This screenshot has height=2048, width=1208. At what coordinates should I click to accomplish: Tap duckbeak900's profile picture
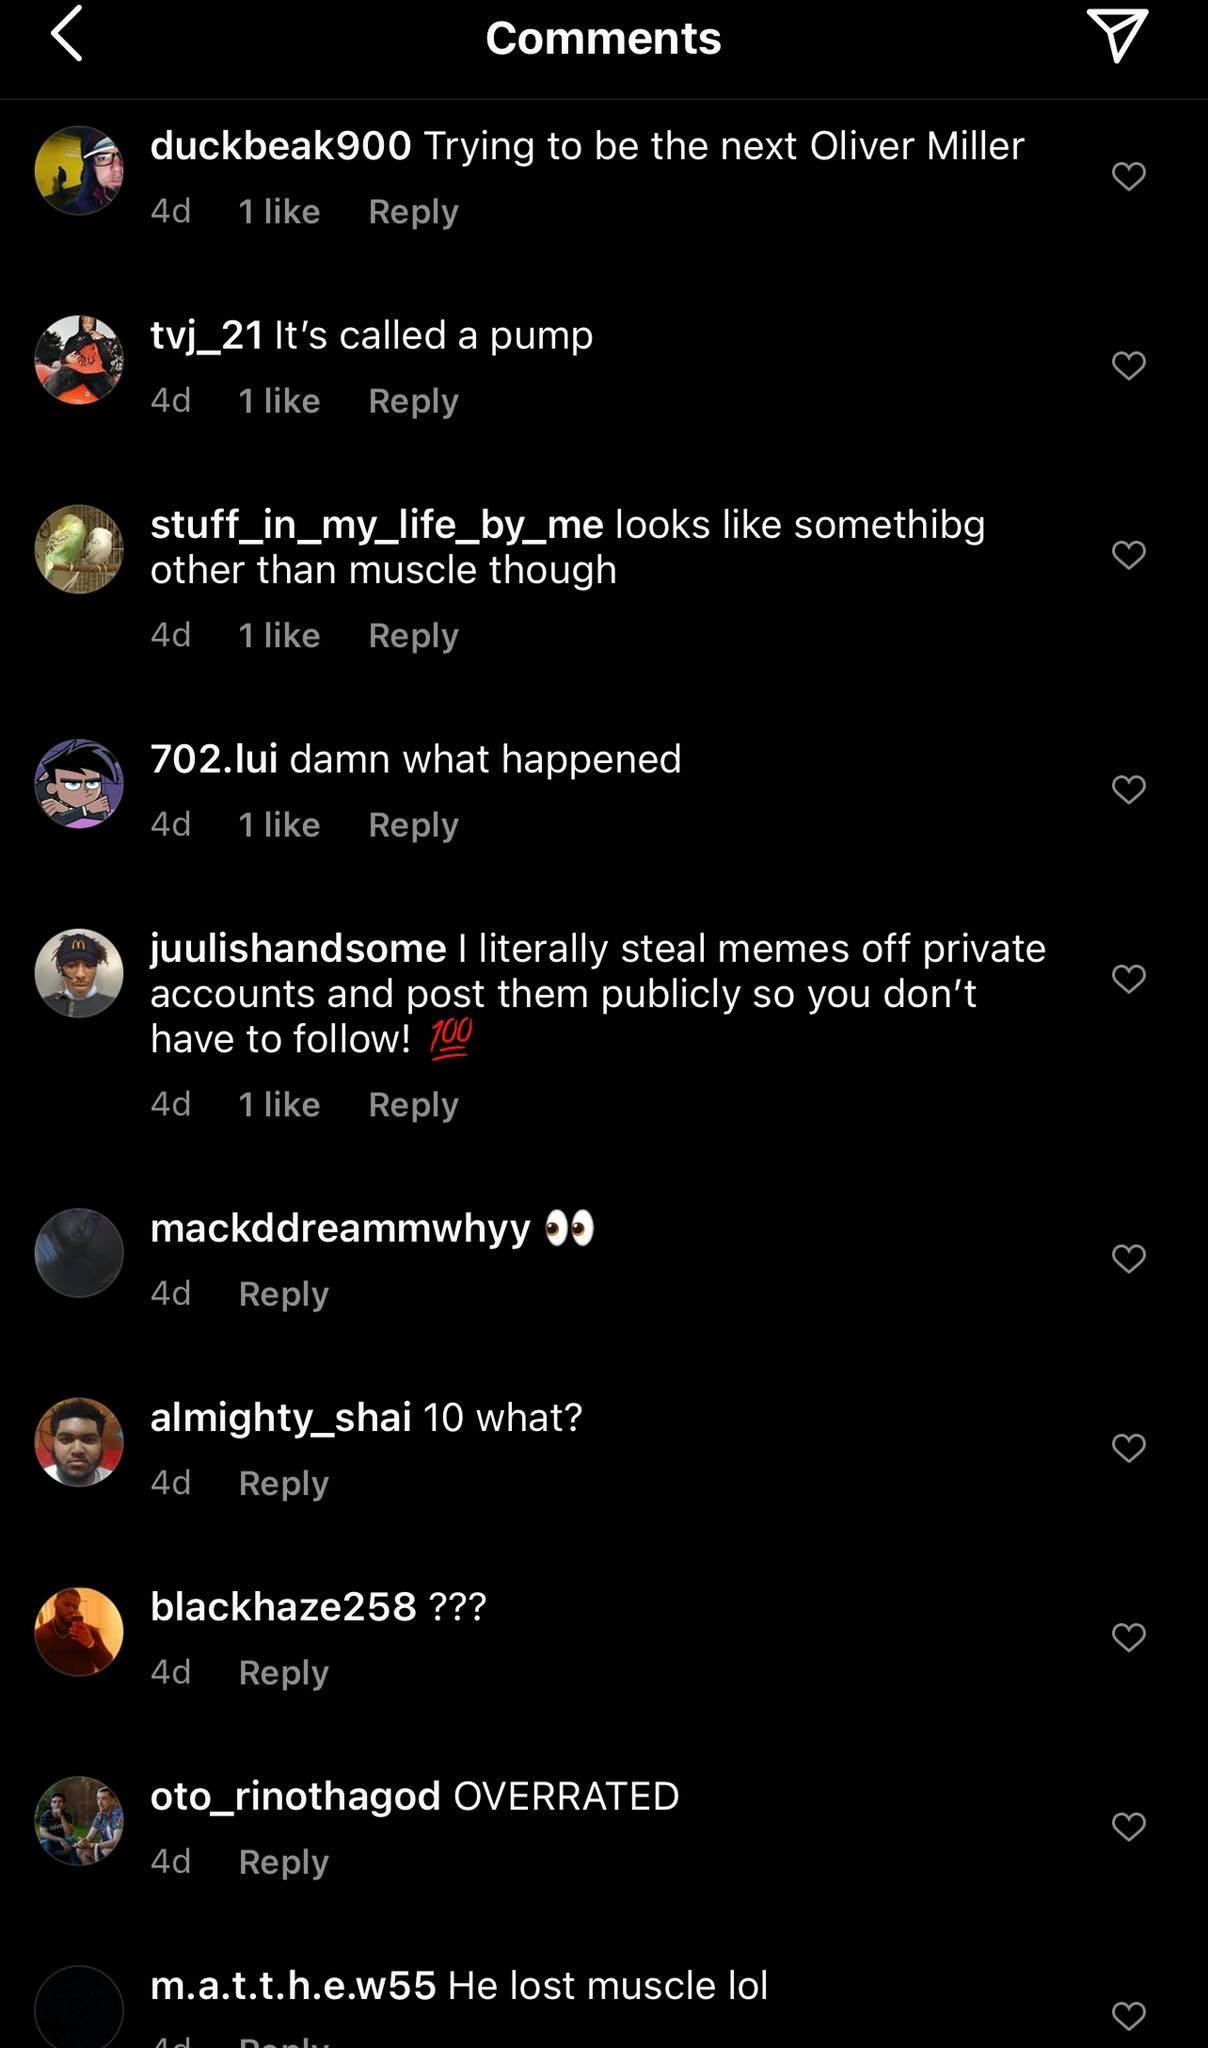[x=79, y=170]
